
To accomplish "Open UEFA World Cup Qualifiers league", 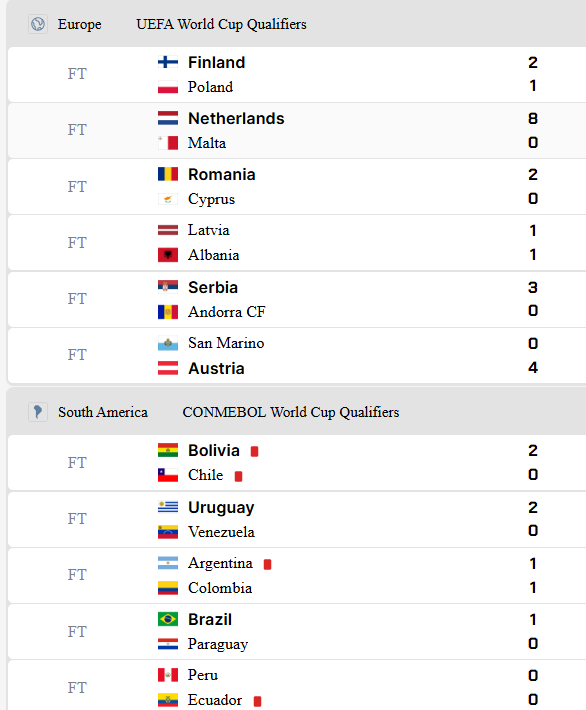I will pos(221,24).
